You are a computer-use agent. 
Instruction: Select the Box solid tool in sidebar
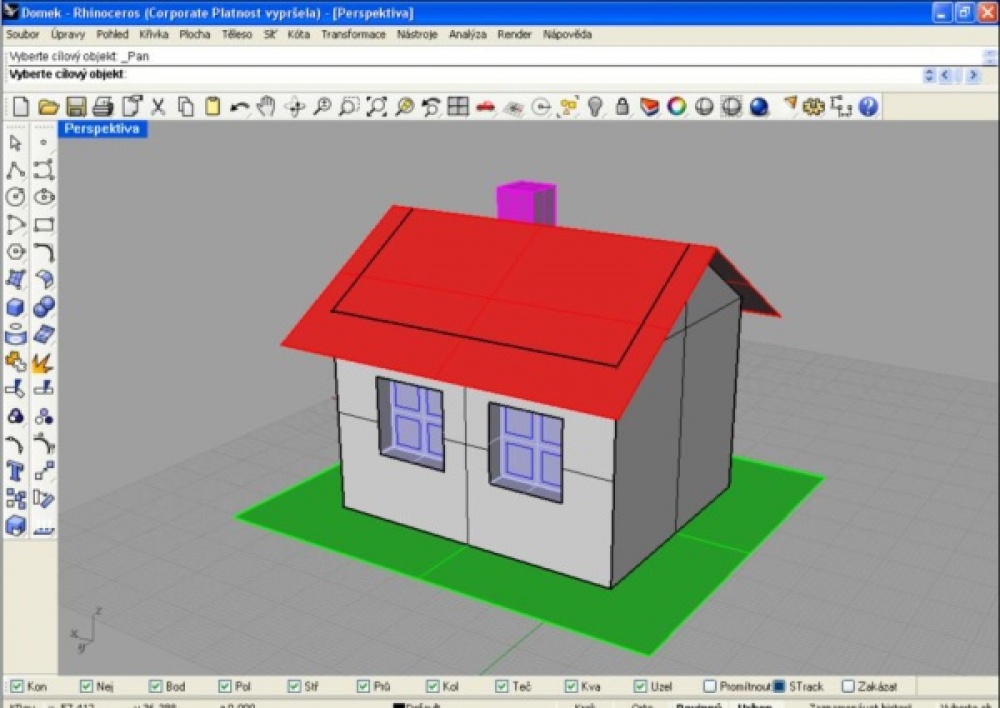pyautogui.click(x=15, y=307)
